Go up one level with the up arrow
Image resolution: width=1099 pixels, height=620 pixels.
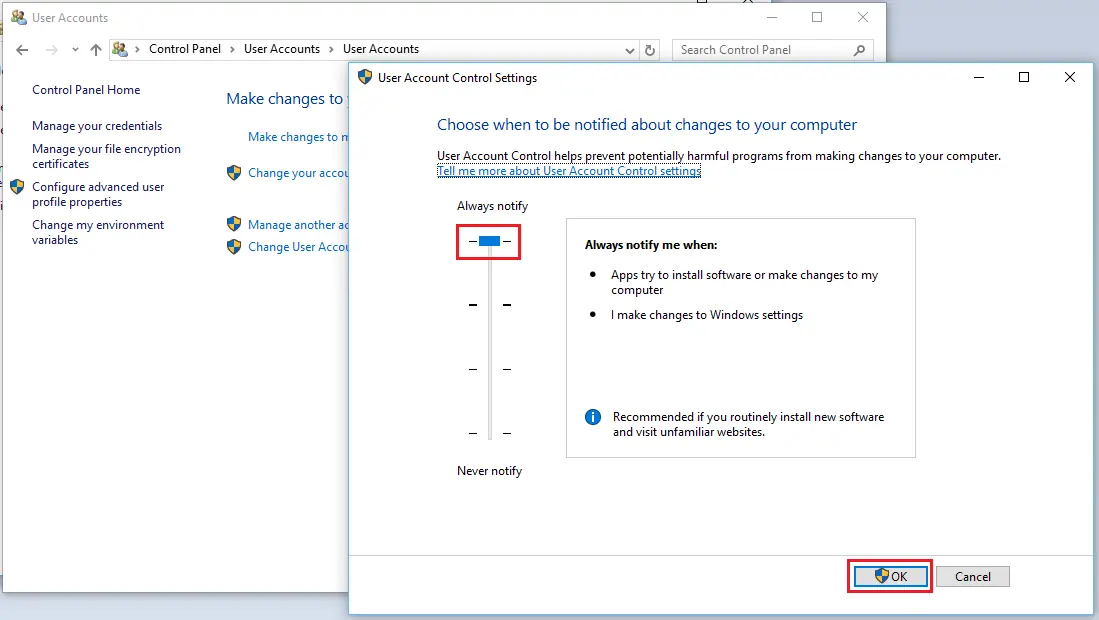[96, 50]
